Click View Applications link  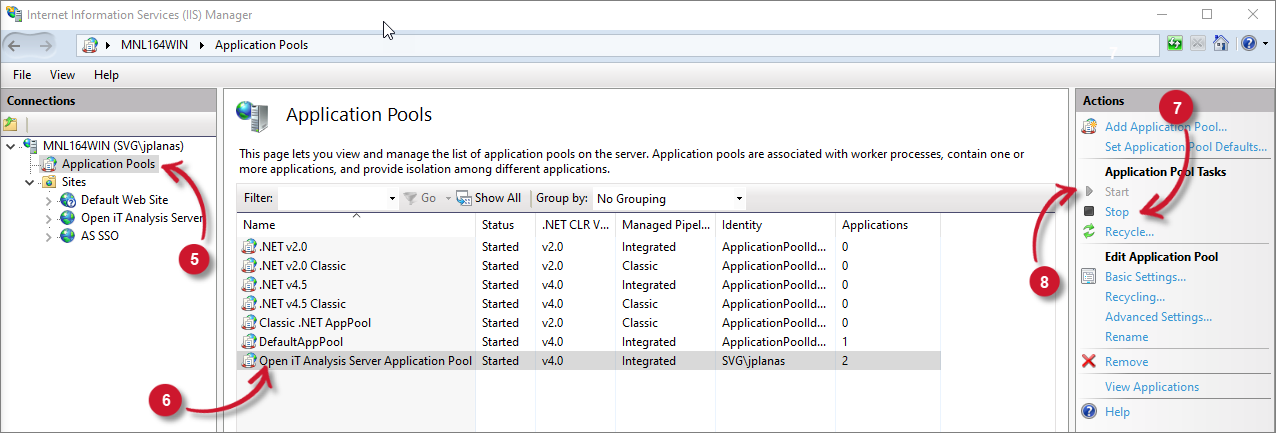pos(1152,387)
